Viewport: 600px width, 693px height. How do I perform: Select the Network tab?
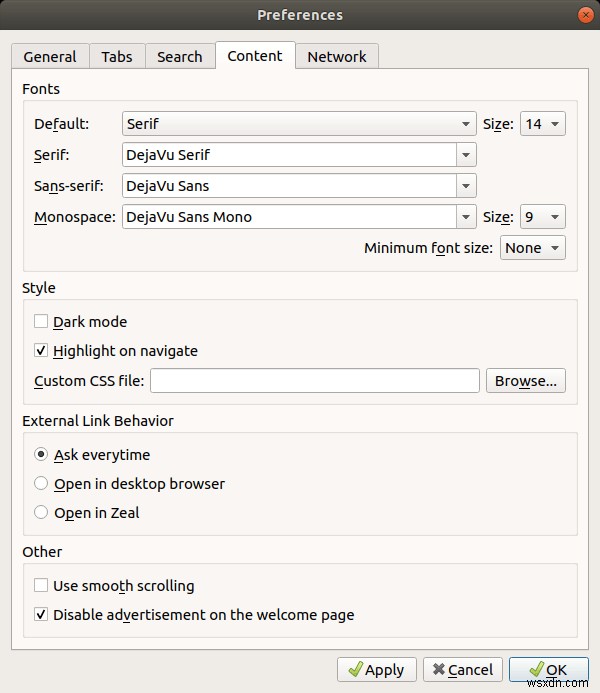pyautogui.click(x=337, y=57)
